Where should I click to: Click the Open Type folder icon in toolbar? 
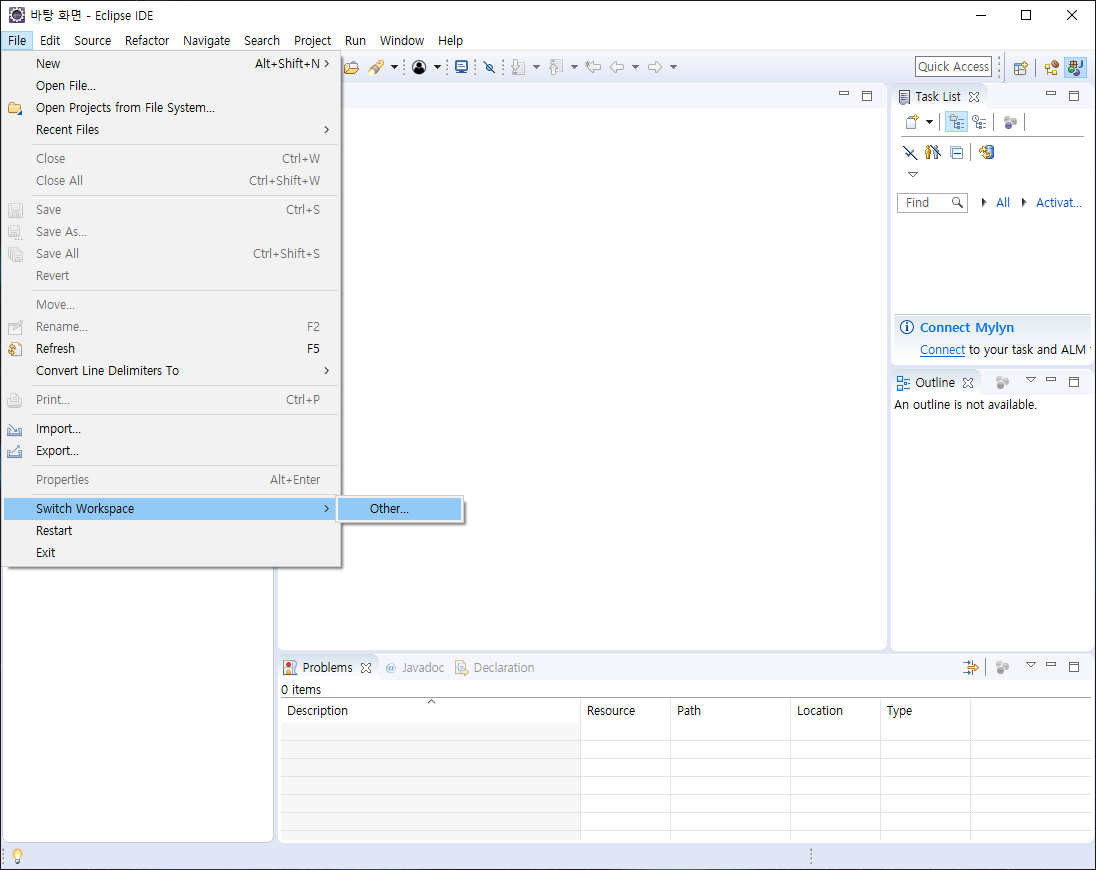[352, 67]
